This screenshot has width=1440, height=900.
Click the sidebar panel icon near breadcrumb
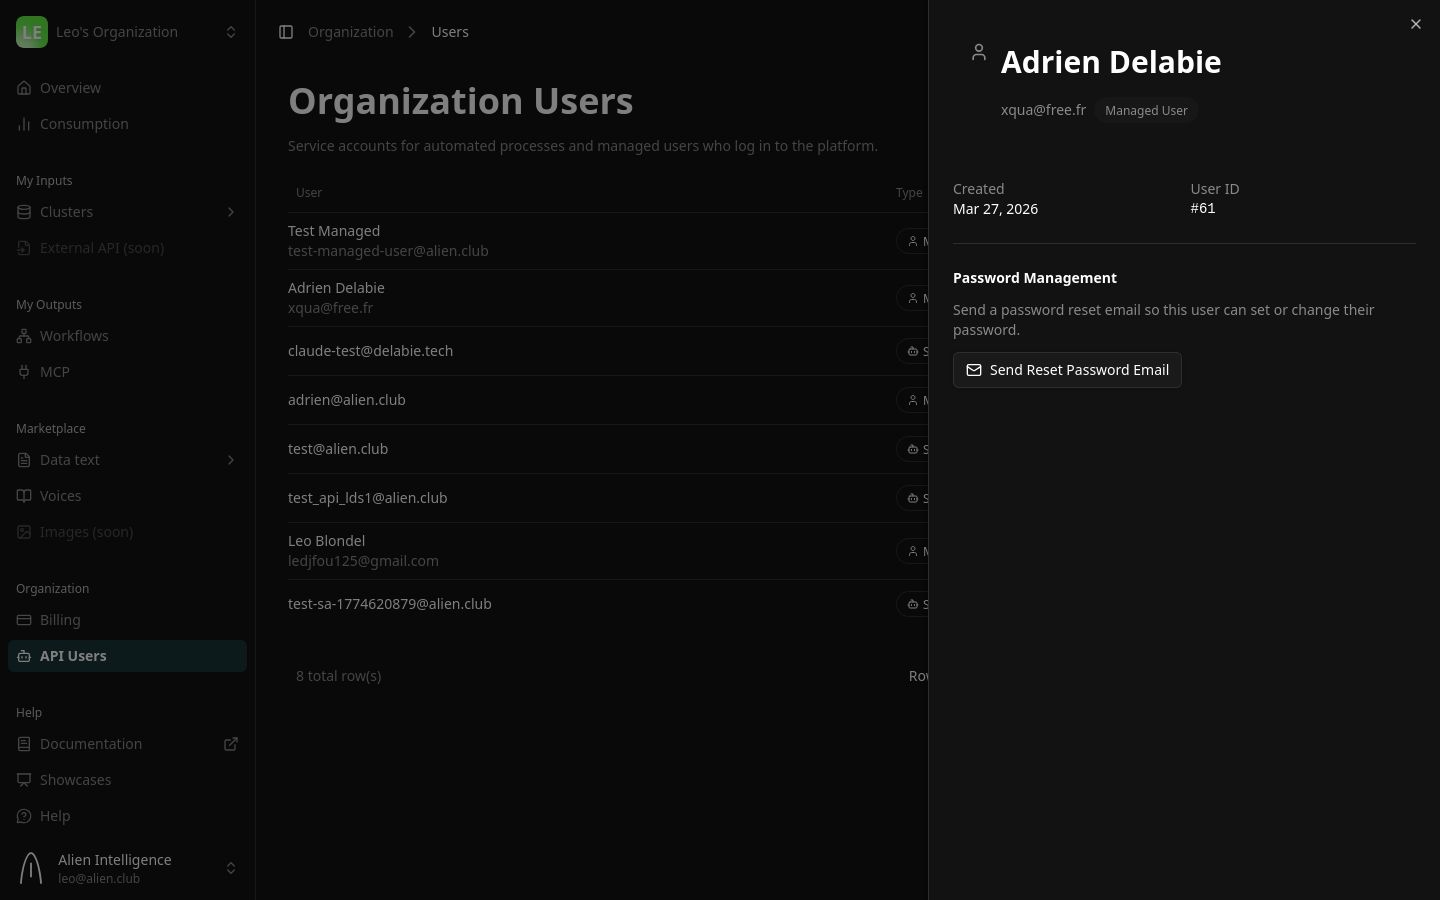click(x=287, y=32)
